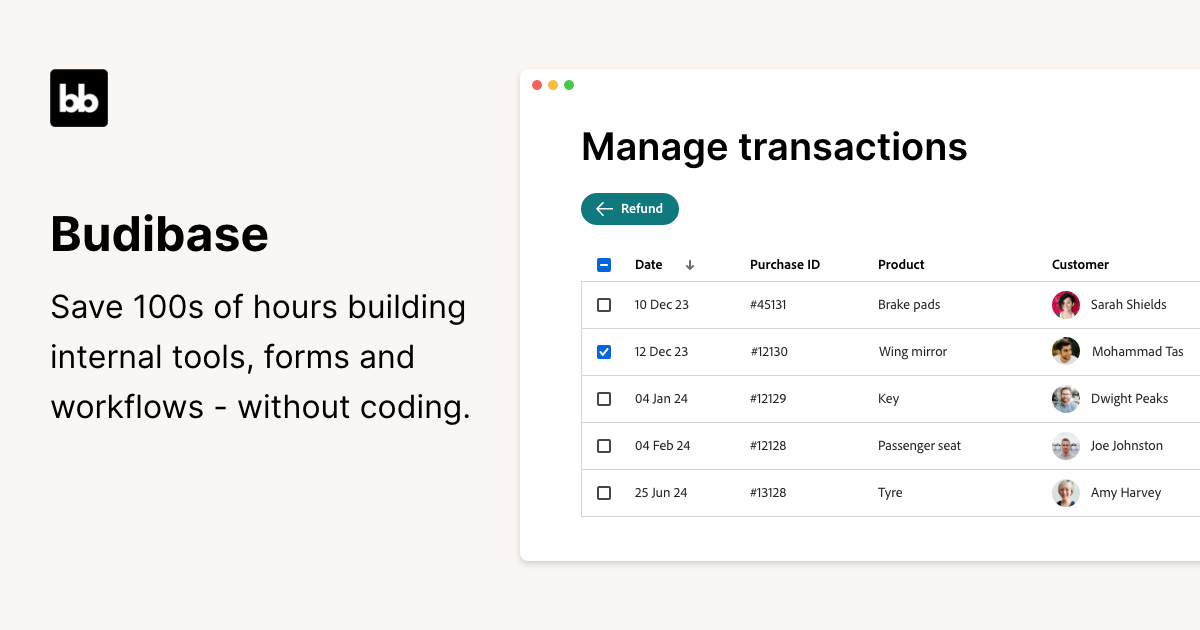Toggle the select-all checkbox in table header

pos(604,264)
